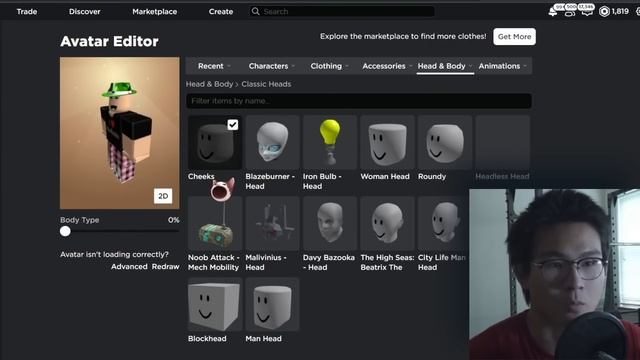
Task: Select the Blazeburner Head thumbnail
Action: 272,142
